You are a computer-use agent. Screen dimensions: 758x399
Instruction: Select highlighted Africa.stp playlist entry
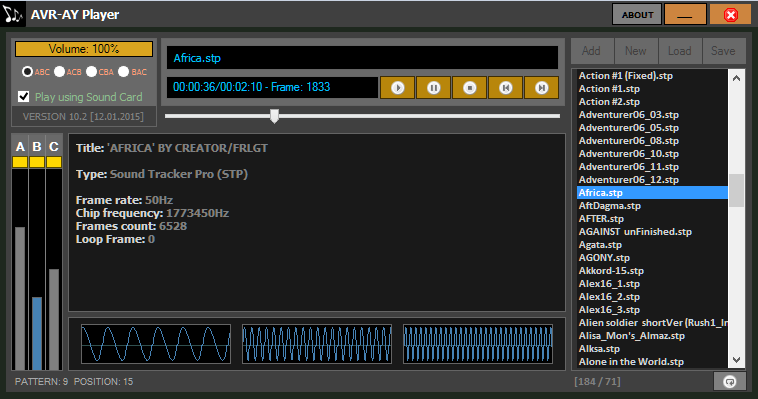pyautogui.click(x=652, y=192)
